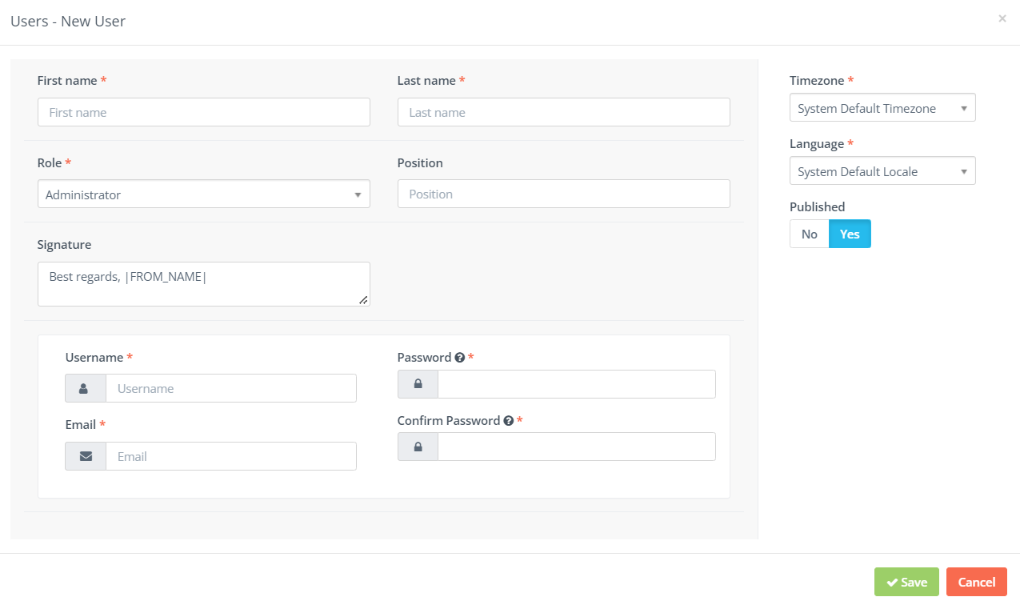The image size is (1020, 609).
Task: Click the Confirm Password help question-mark icon
Action: click(x=509, y=420)
